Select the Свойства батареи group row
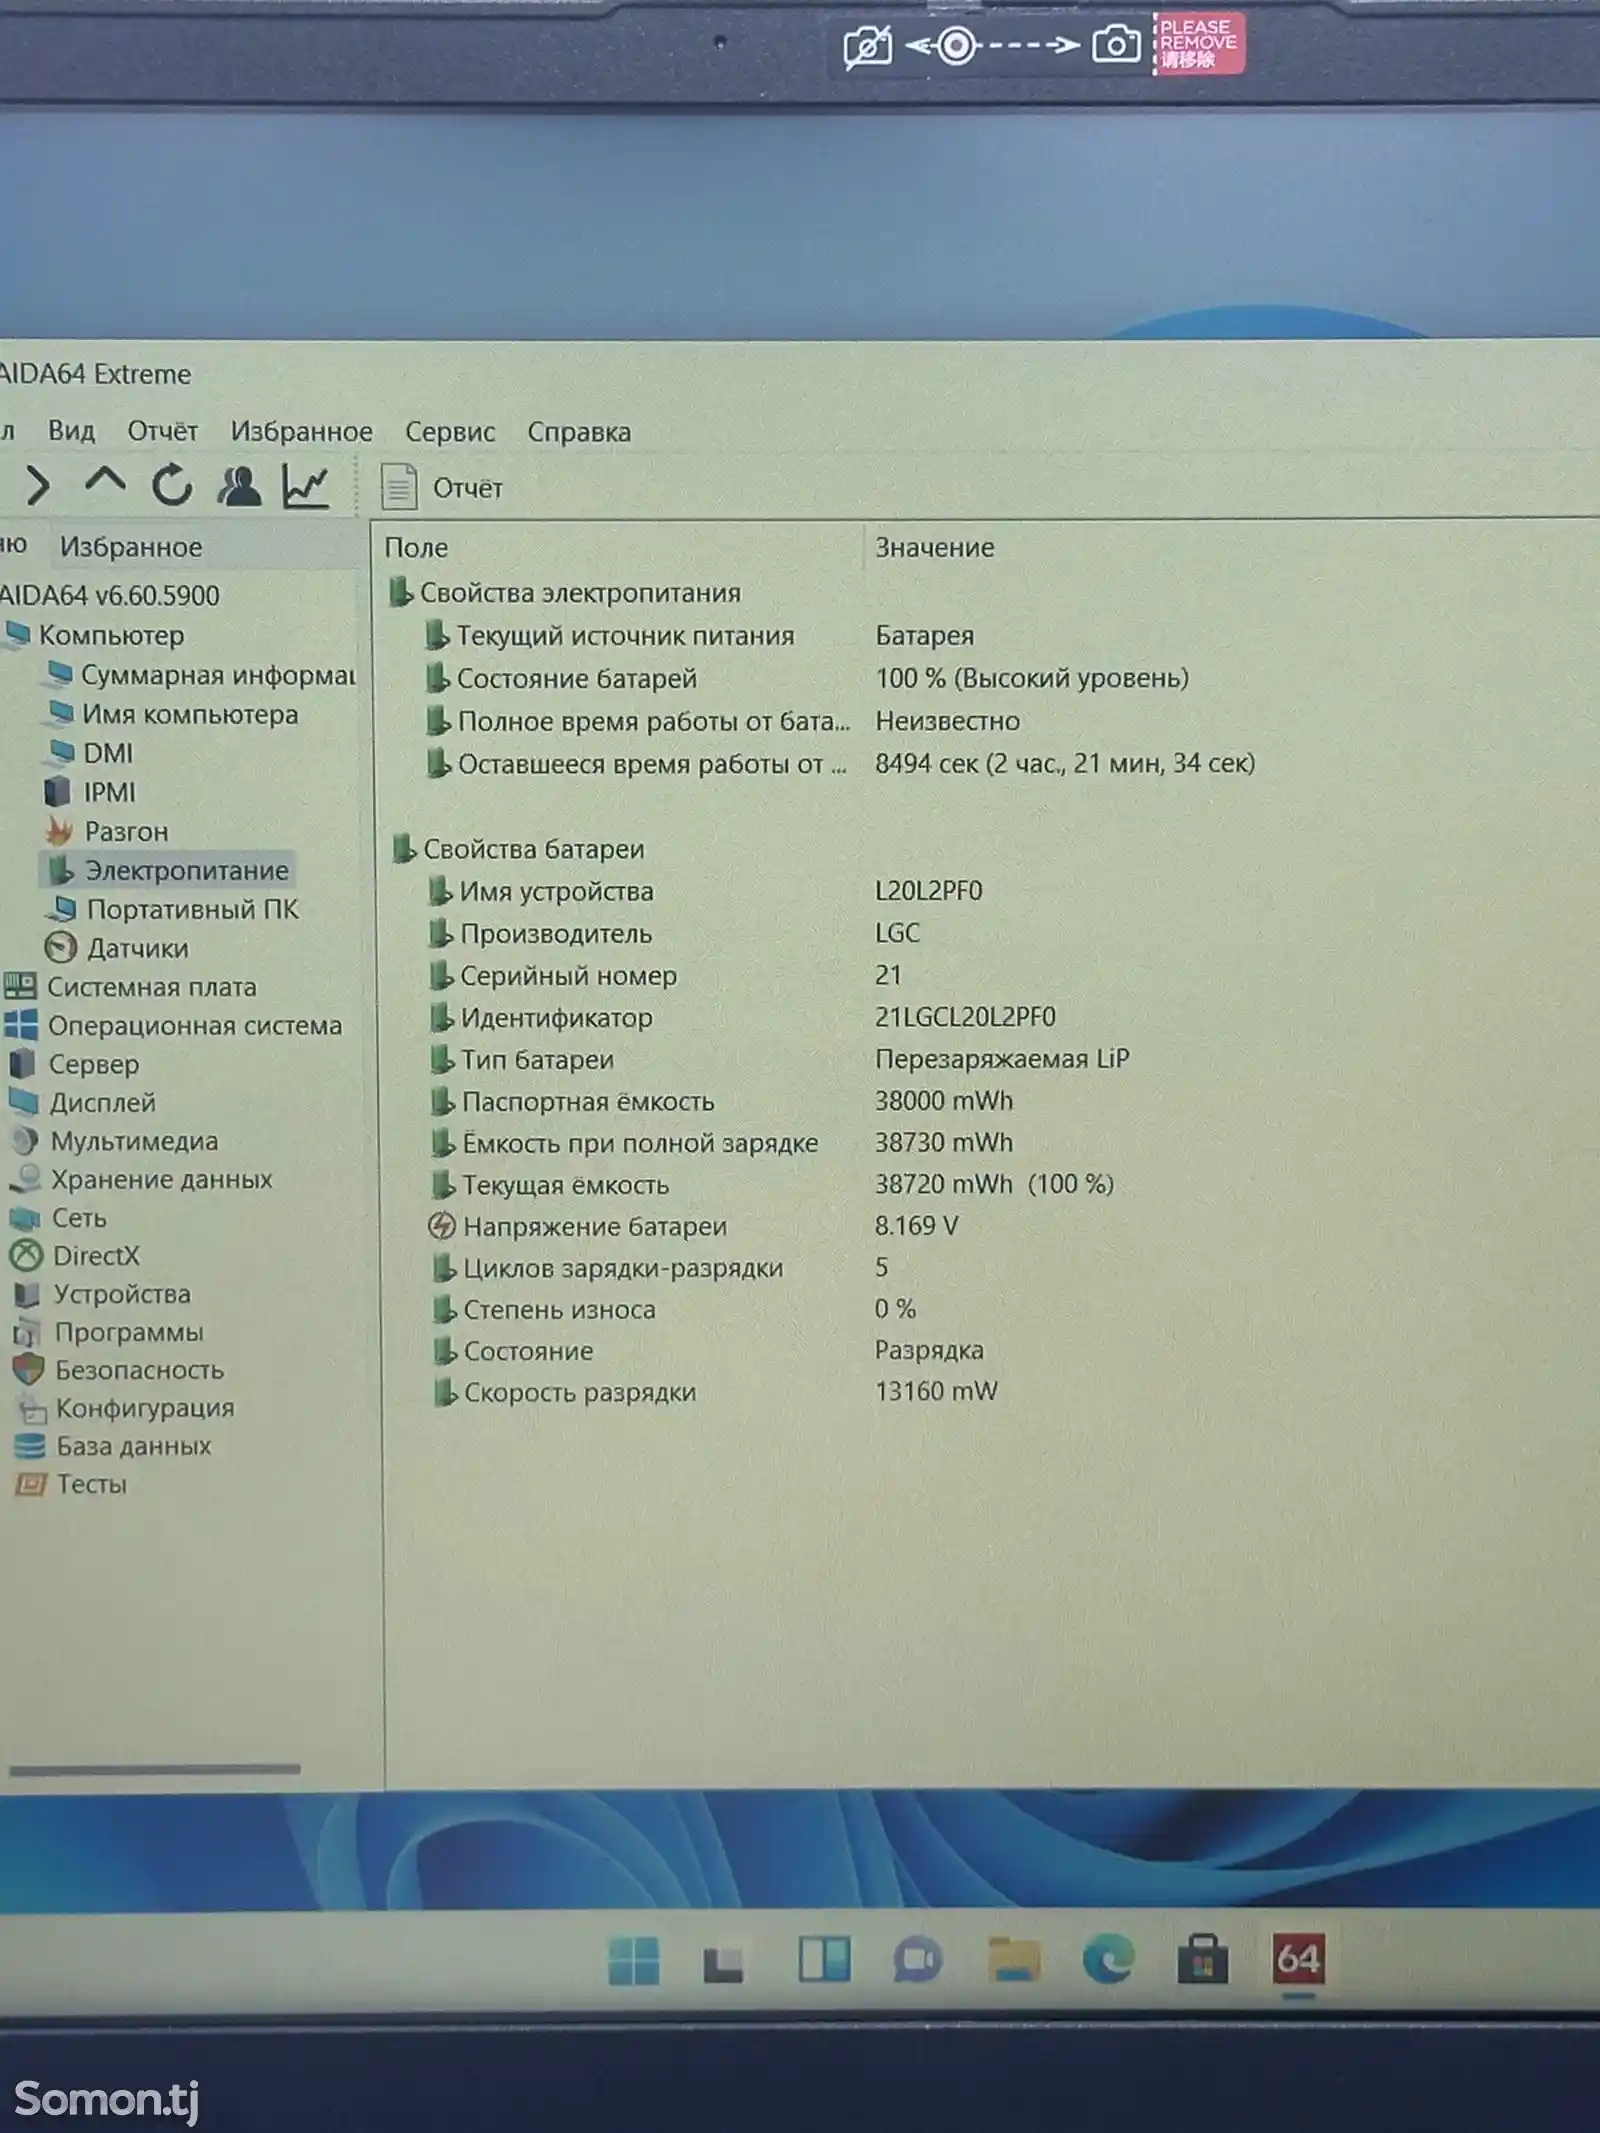This screenshot has width=1600, height=2133. [519, 849]
